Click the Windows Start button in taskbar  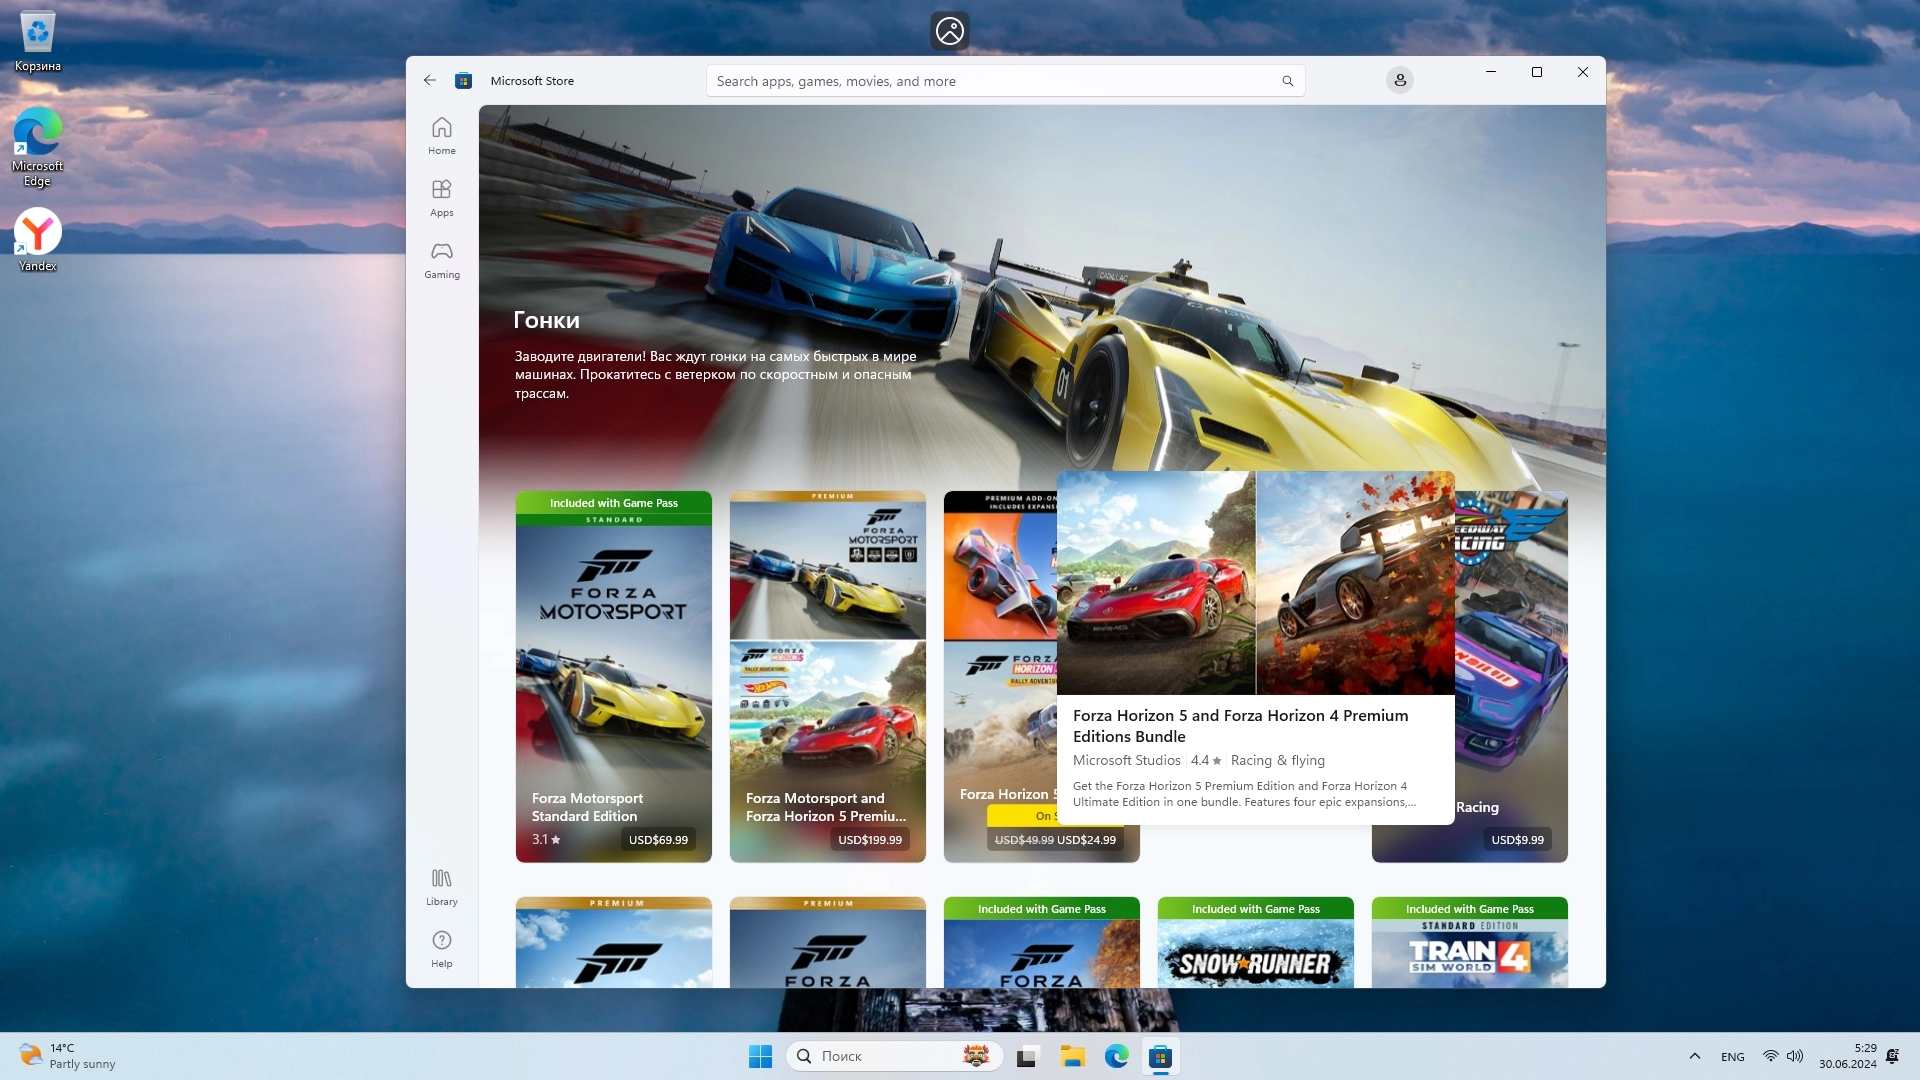(x=760, y=1056)
